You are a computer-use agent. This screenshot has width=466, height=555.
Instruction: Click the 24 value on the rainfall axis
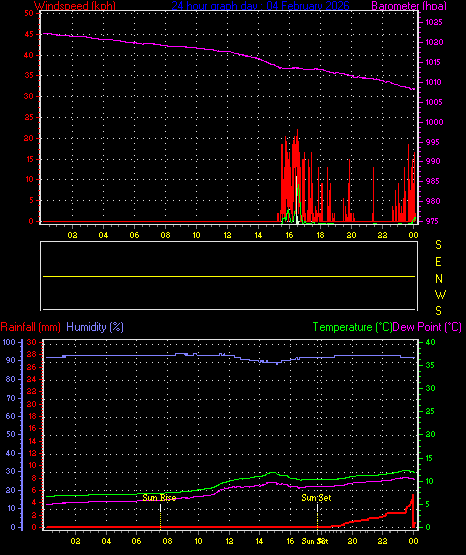point(32,379)
